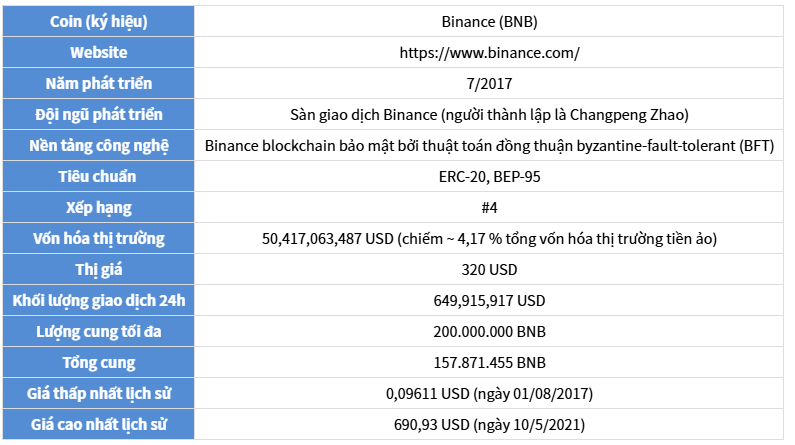Click the "Năm phát triển" label cell

click(99, 84)
